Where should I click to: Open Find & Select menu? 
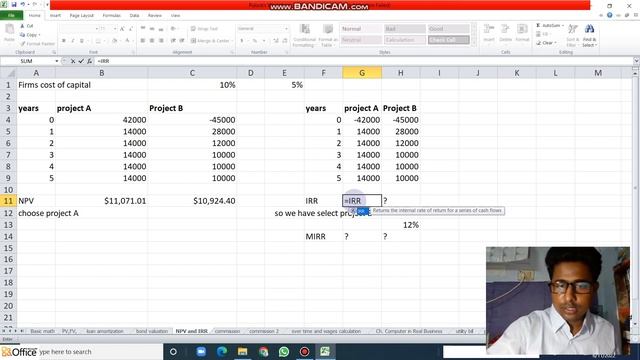[x=589, y=35]
